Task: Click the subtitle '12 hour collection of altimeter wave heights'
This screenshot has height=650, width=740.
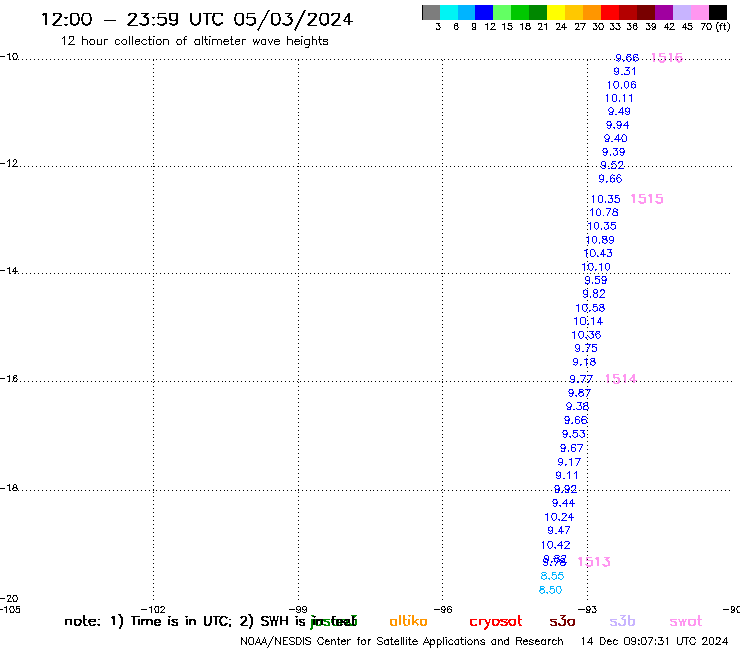Action: coord(194,41)
